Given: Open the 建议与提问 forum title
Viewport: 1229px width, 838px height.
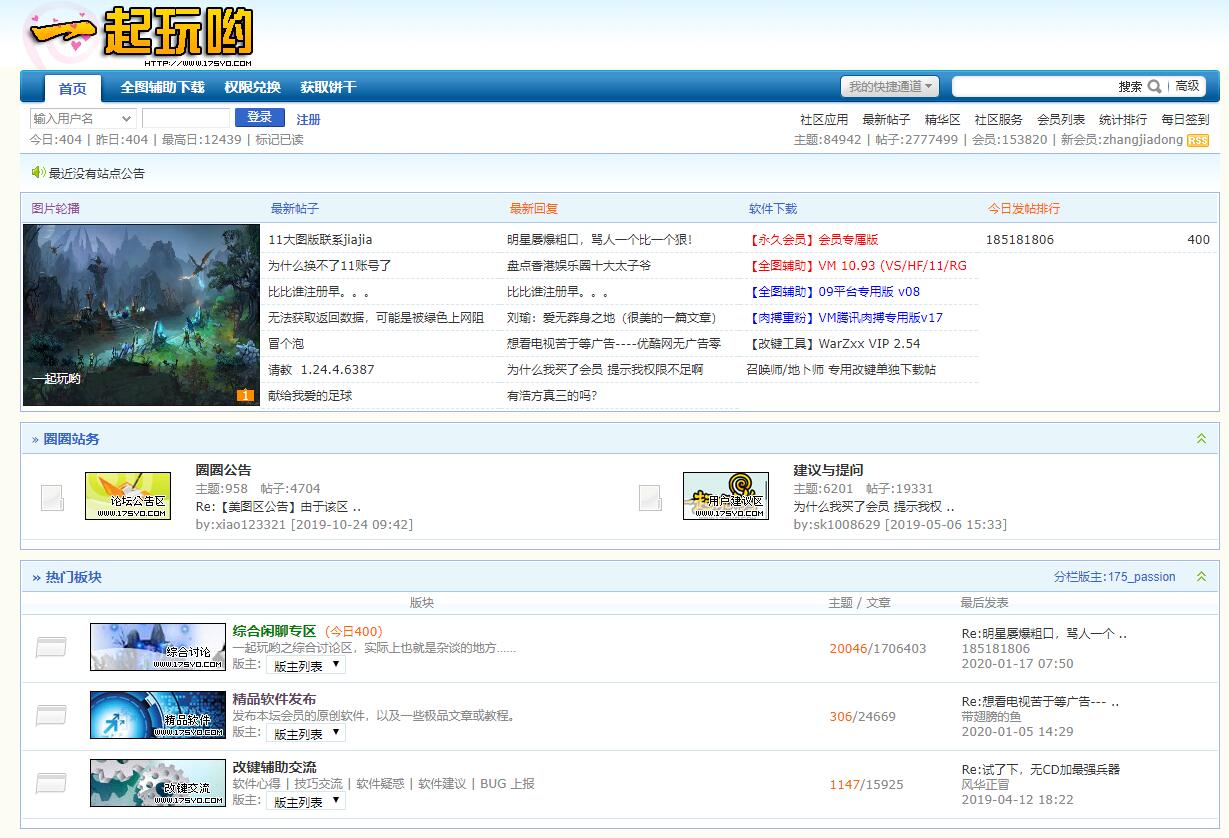Looking at the screenshot, I should click(828, 470).
